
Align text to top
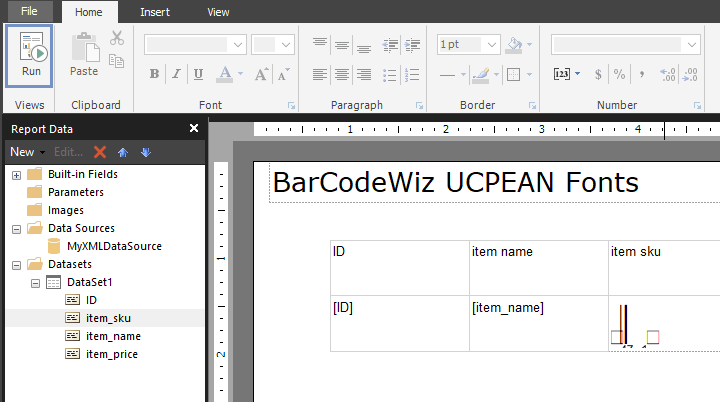(x=320, y=44)
